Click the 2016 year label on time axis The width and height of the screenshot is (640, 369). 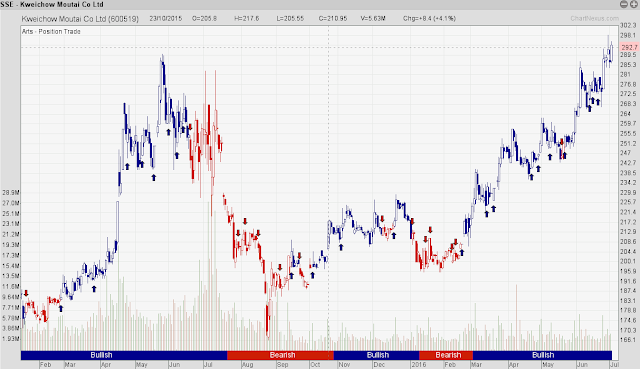[x=419, y=365]
